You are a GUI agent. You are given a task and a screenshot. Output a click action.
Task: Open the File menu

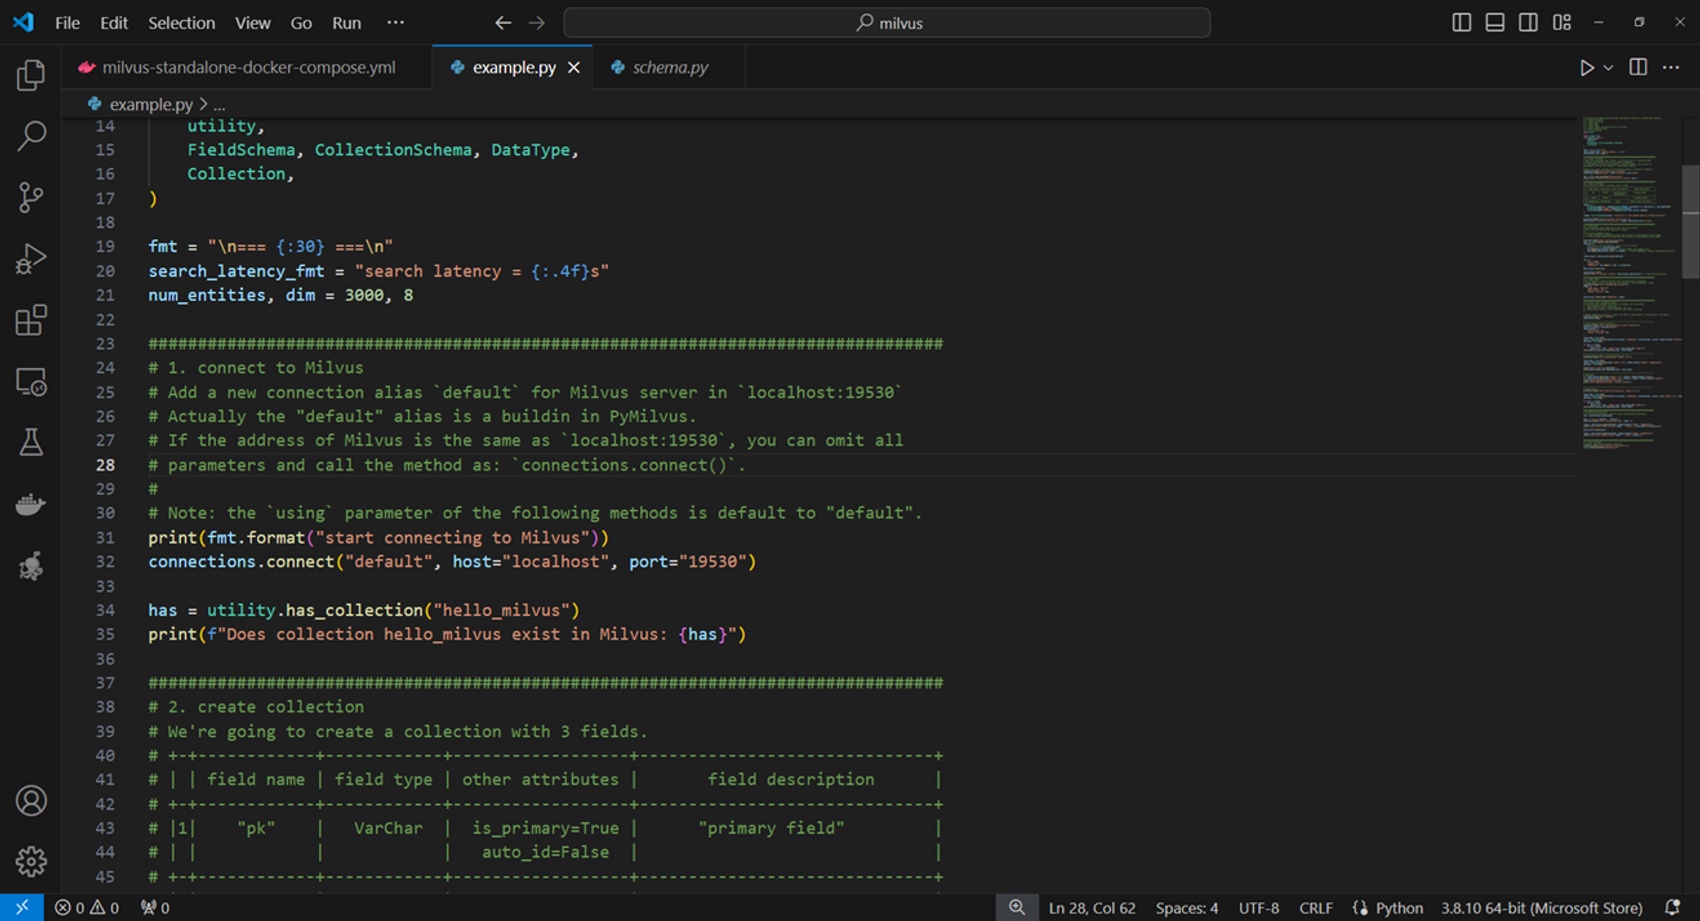pos(67,22)
